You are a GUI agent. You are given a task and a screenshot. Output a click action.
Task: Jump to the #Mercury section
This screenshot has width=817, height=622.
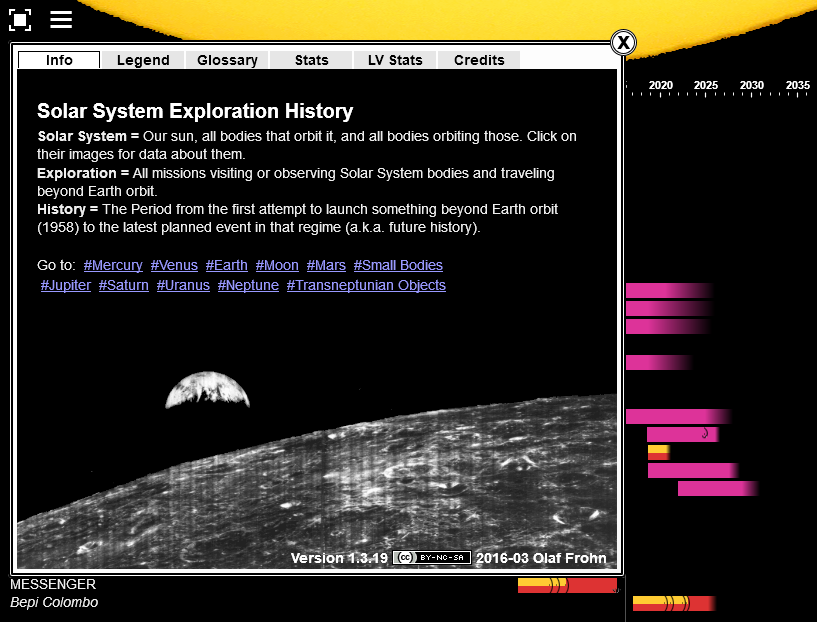coord(113,265)
